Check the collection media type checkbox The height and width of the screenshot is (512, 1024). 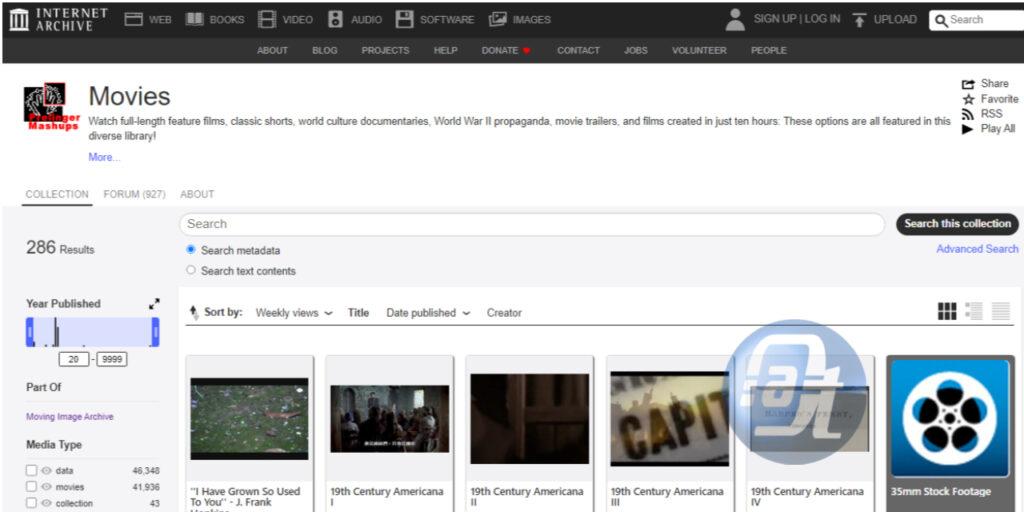coord(31,504)
